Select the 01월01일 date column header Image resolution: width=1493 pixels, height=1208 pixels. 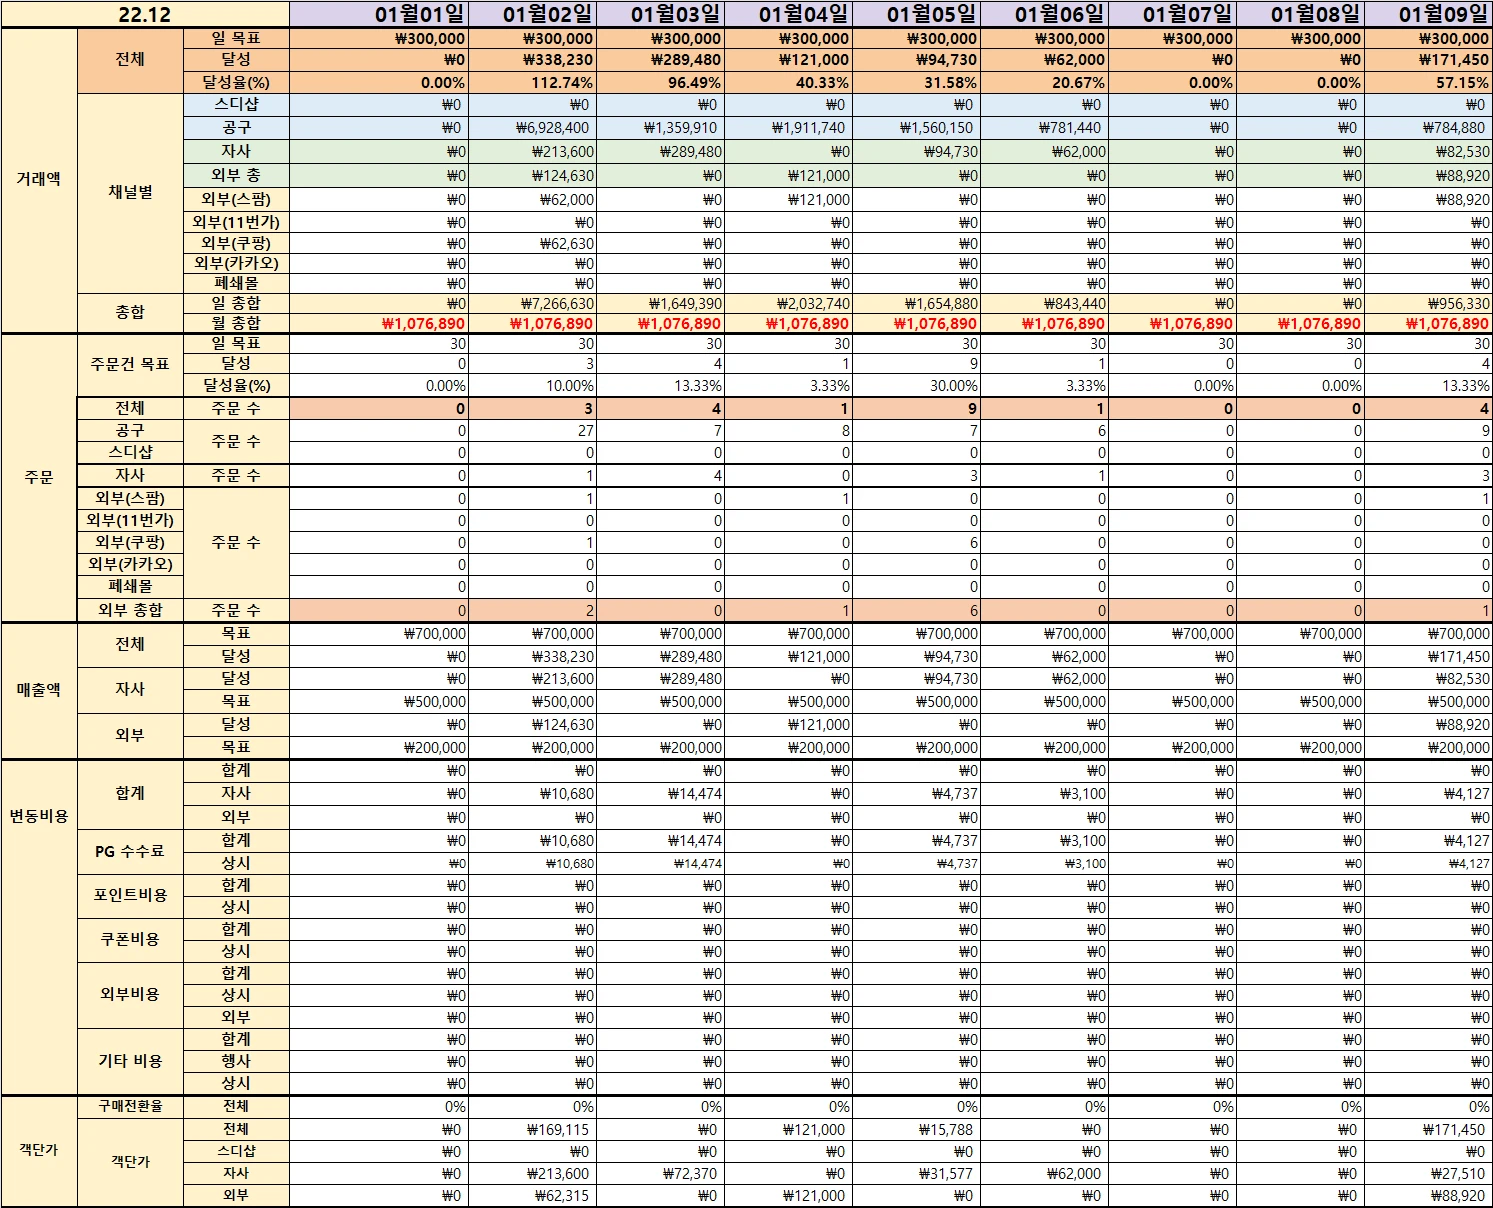(419, 14)
